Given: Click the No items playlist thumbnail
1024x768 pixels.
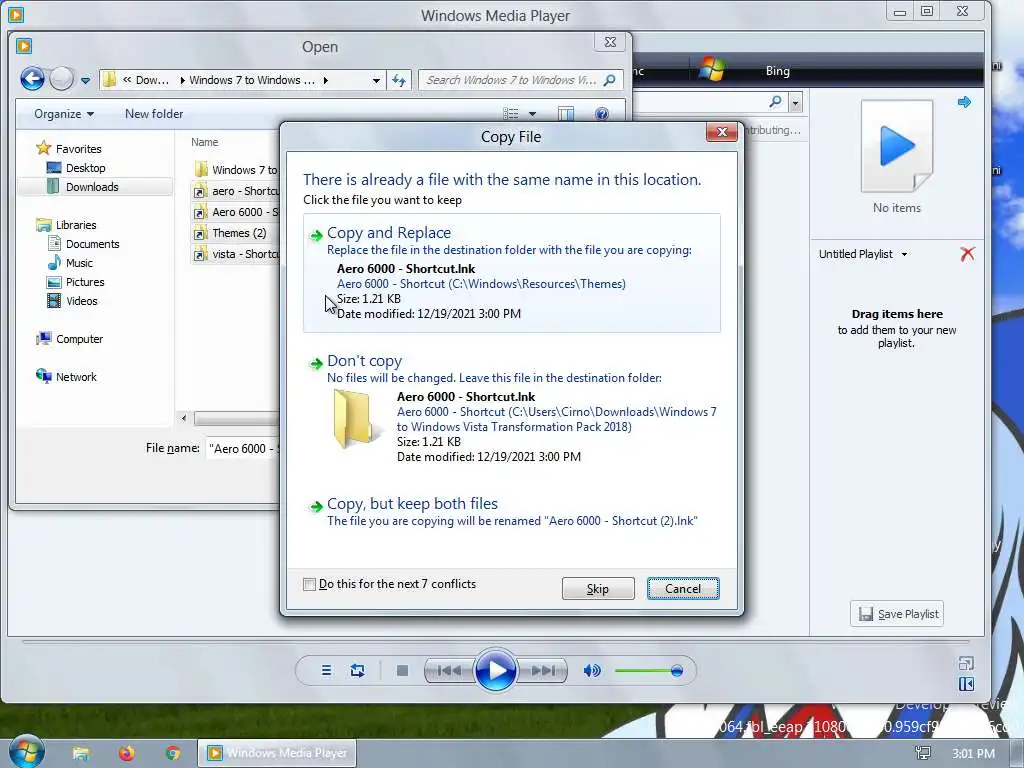Looking at the screenshot, I should (897, 146).
